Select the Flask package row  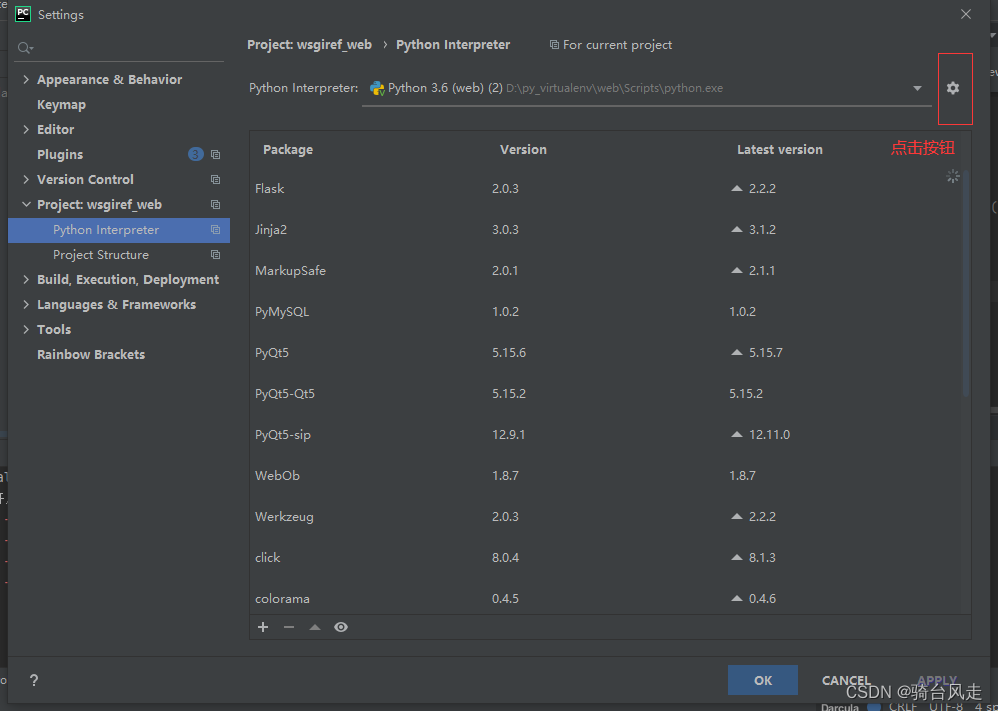point(605,188)
